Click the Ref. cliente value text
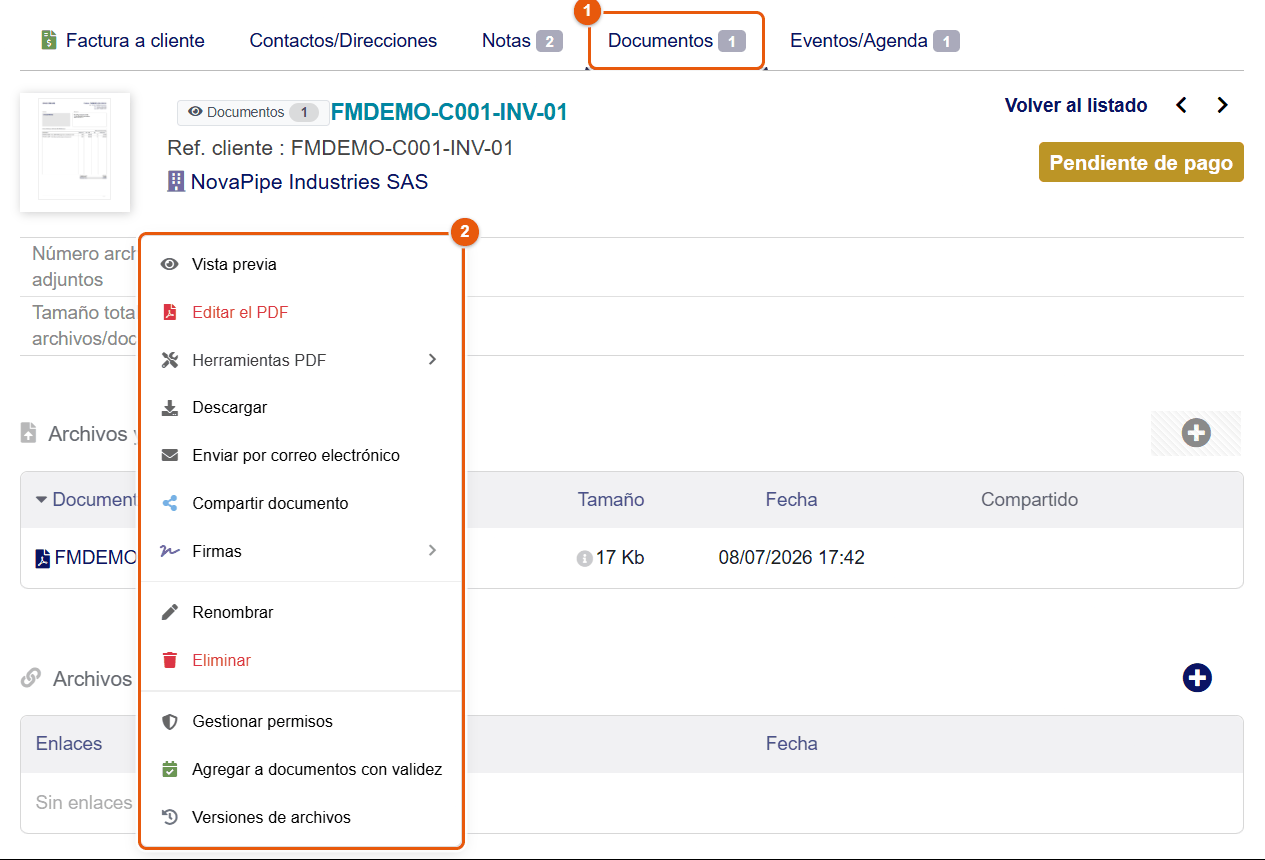The image size is (1265, 860). click(x=402, y=148)
